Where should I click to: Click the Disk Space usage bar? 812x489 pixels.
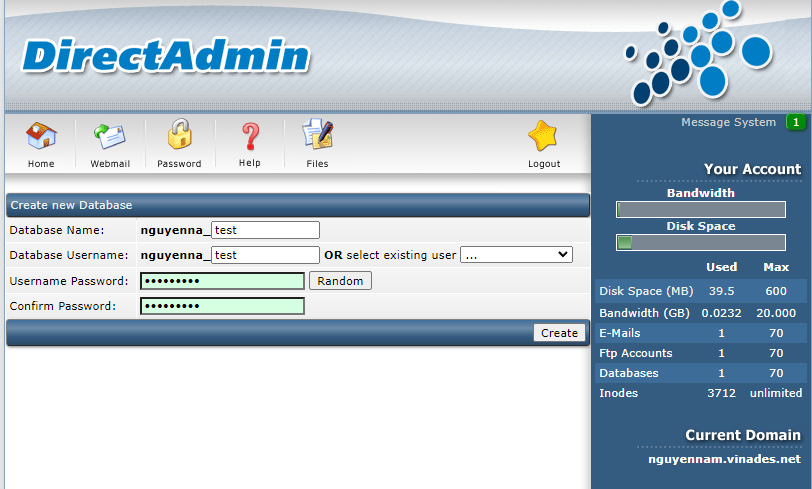(701, 242)
